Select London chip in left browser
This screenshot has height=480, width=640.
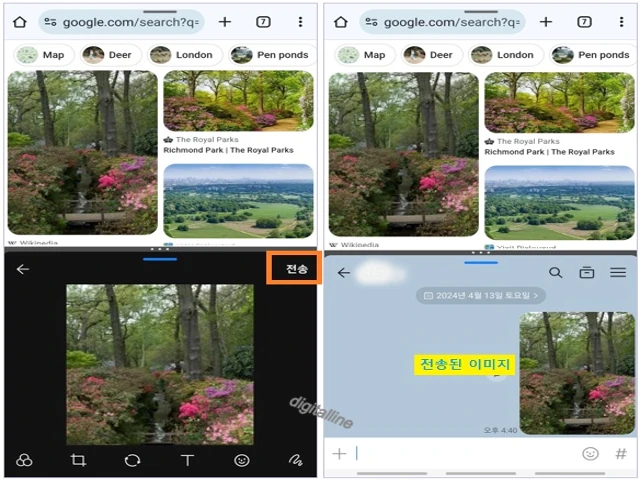tap(185, 55)
